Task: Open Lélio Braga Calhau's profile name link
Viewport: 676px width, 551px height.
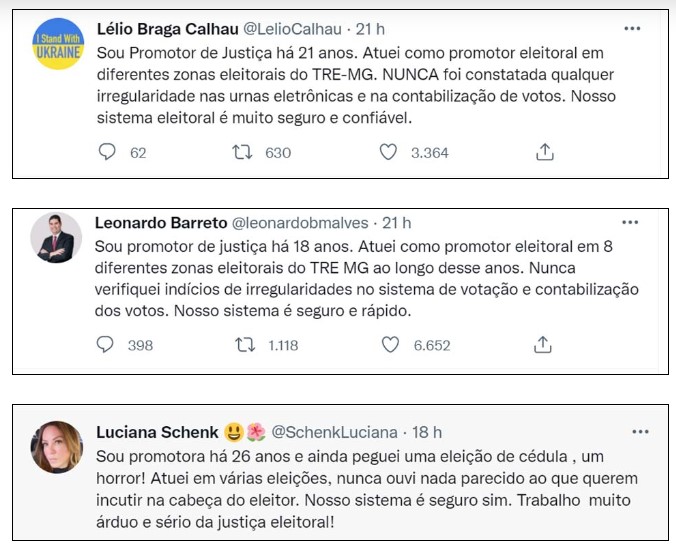Action: pyautogui.click(x=165, y=30)
